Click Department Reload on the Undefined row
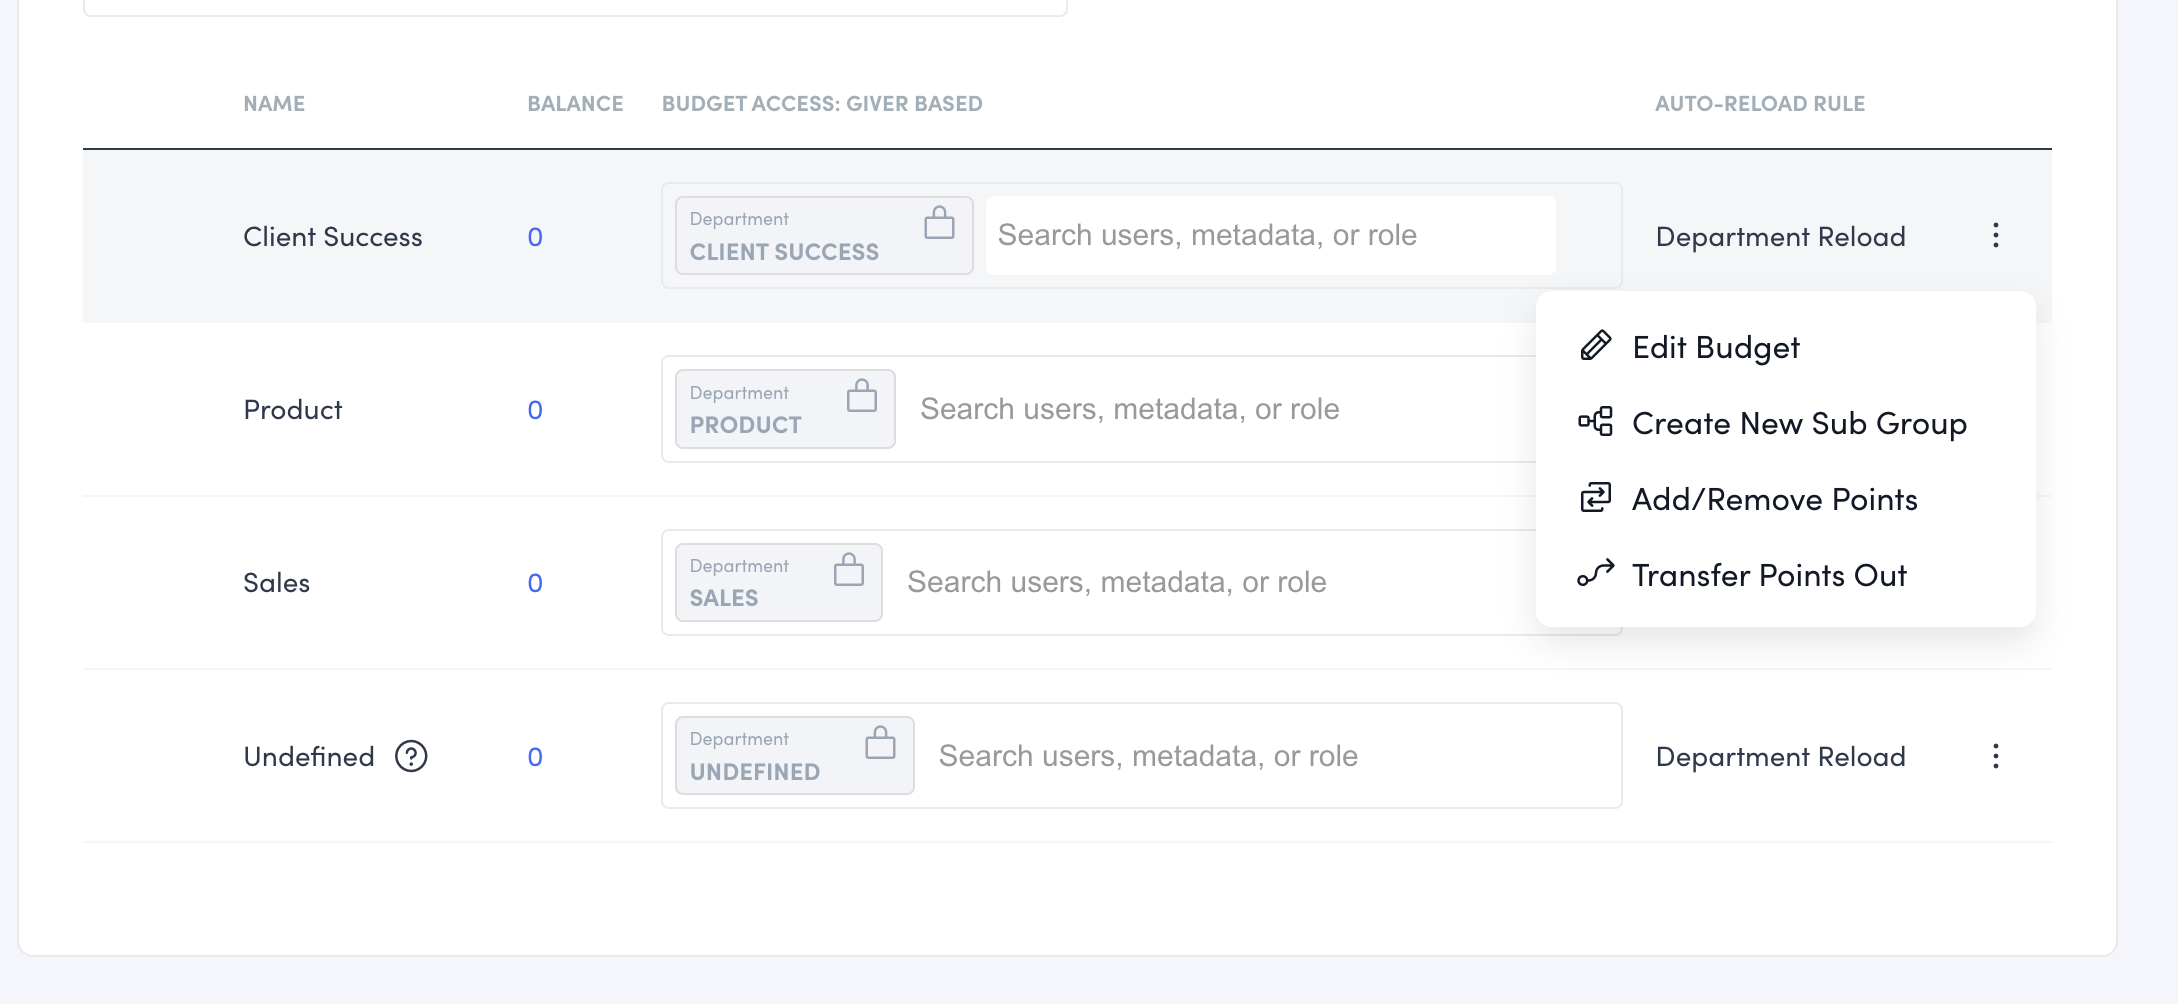The height and width of the screenshot is (1004, 2178). pos(1781,756)
